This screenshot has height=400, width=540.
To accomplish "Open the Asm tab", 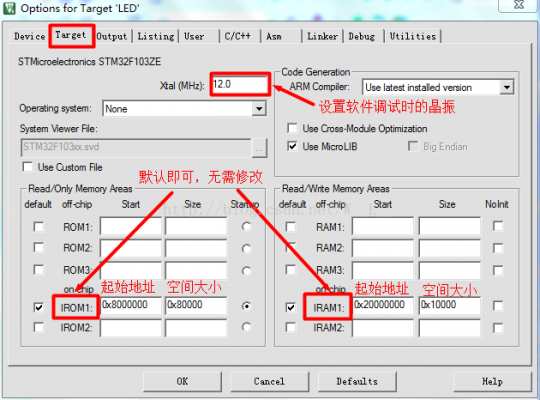I will (274, 36).
